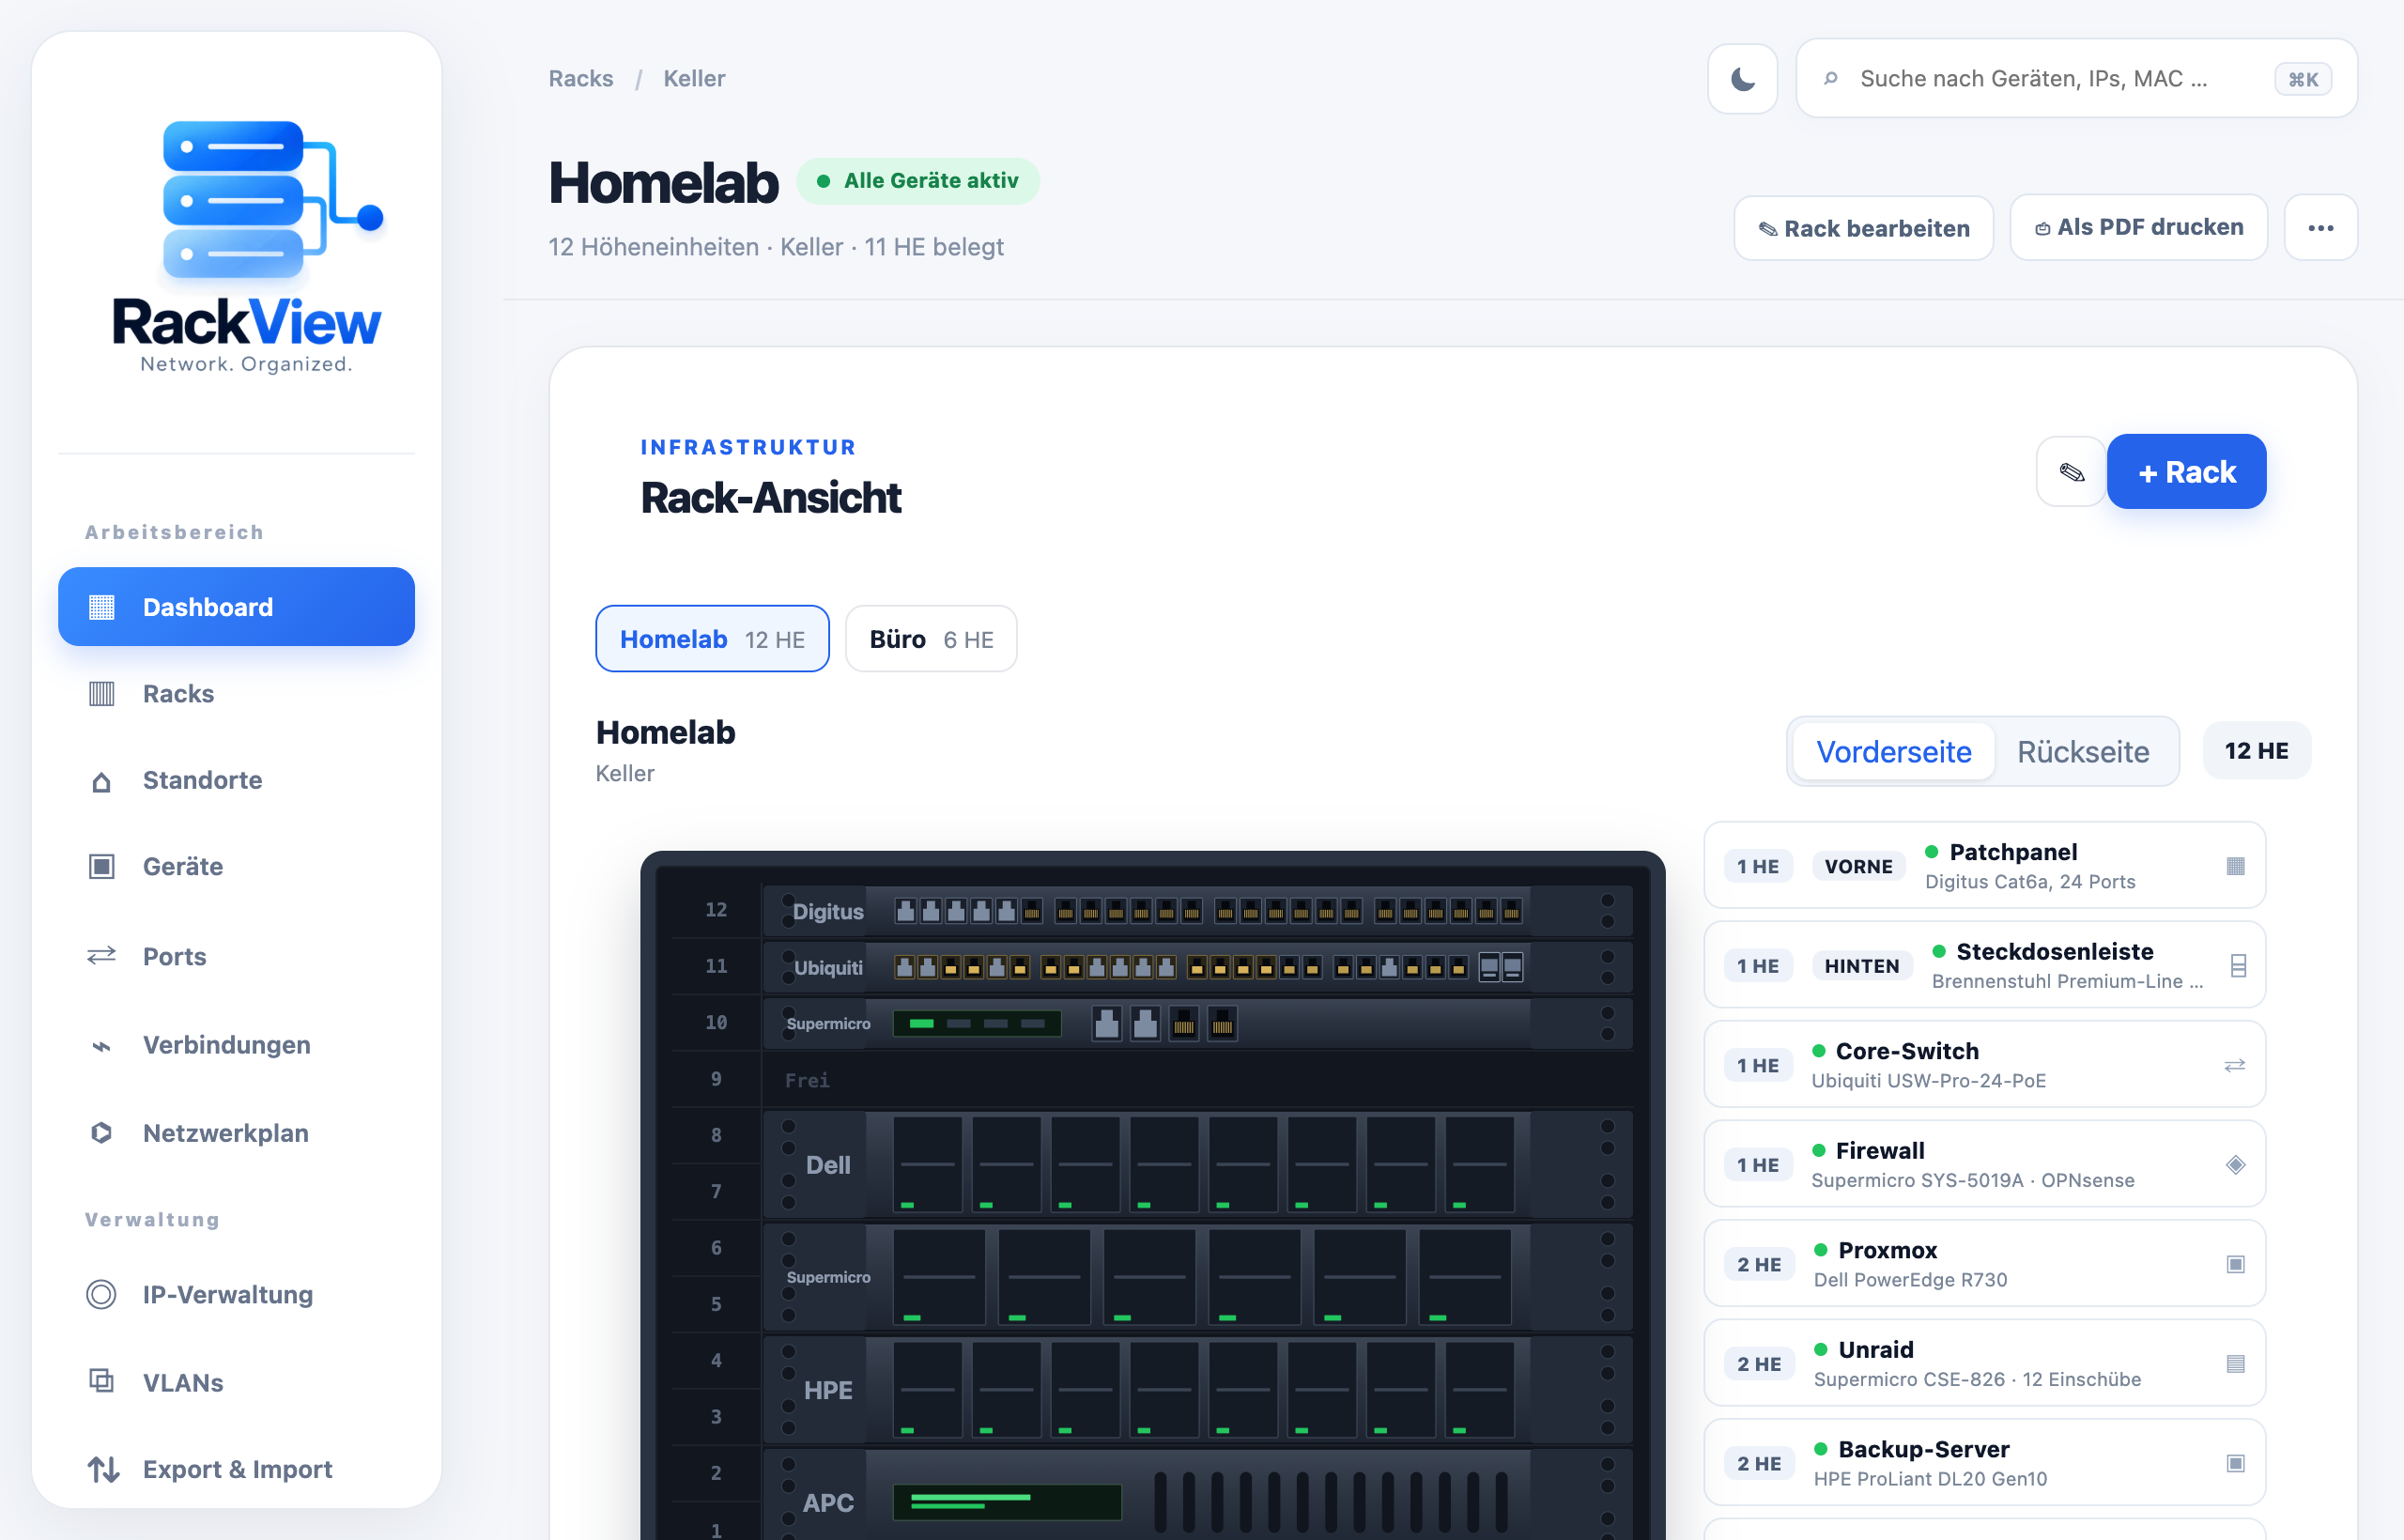Click the Patchpanel card grid icon

pos(2235,866)
